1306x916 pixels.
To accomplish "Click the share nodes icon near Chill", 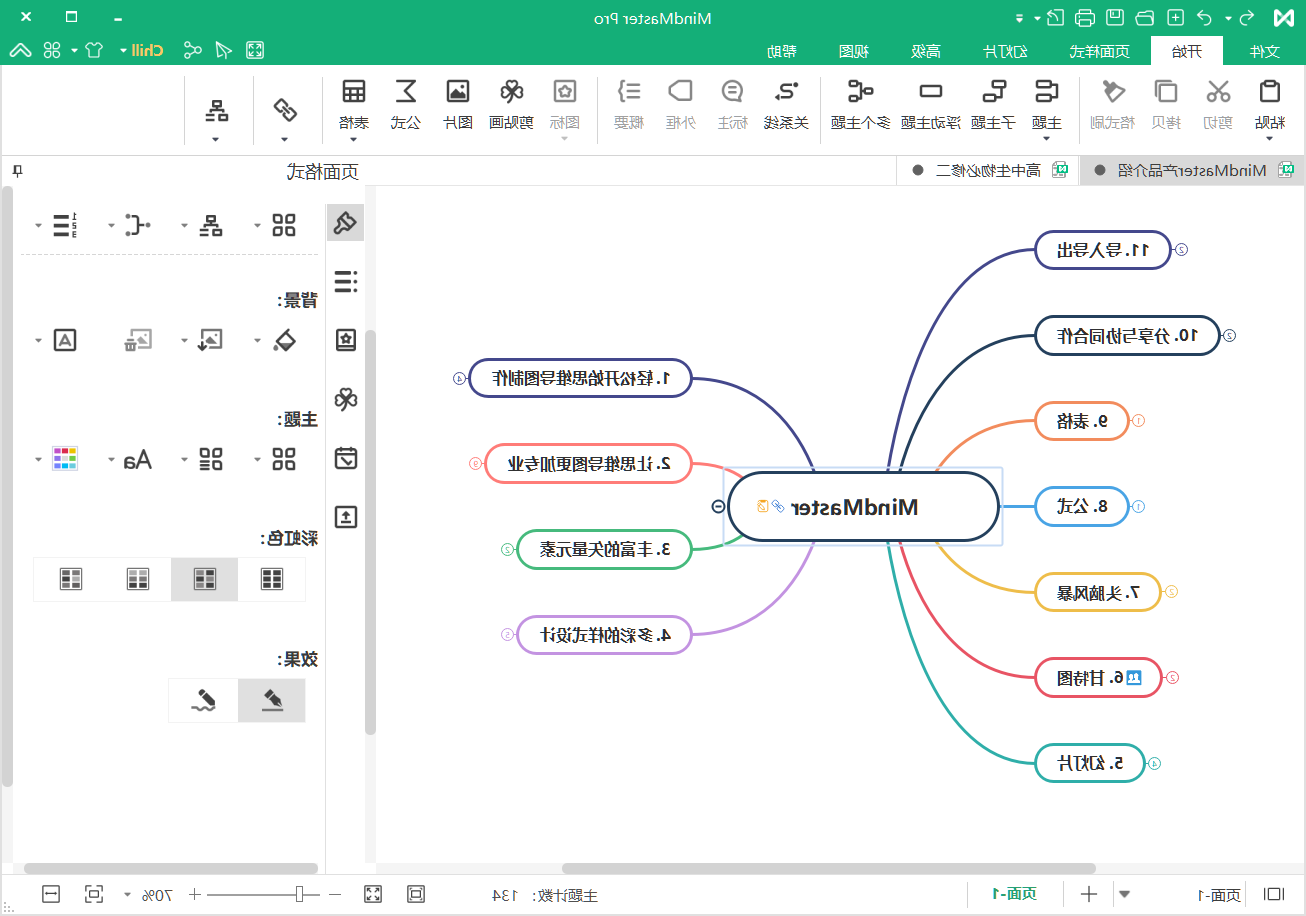I will tap(193, 49).
